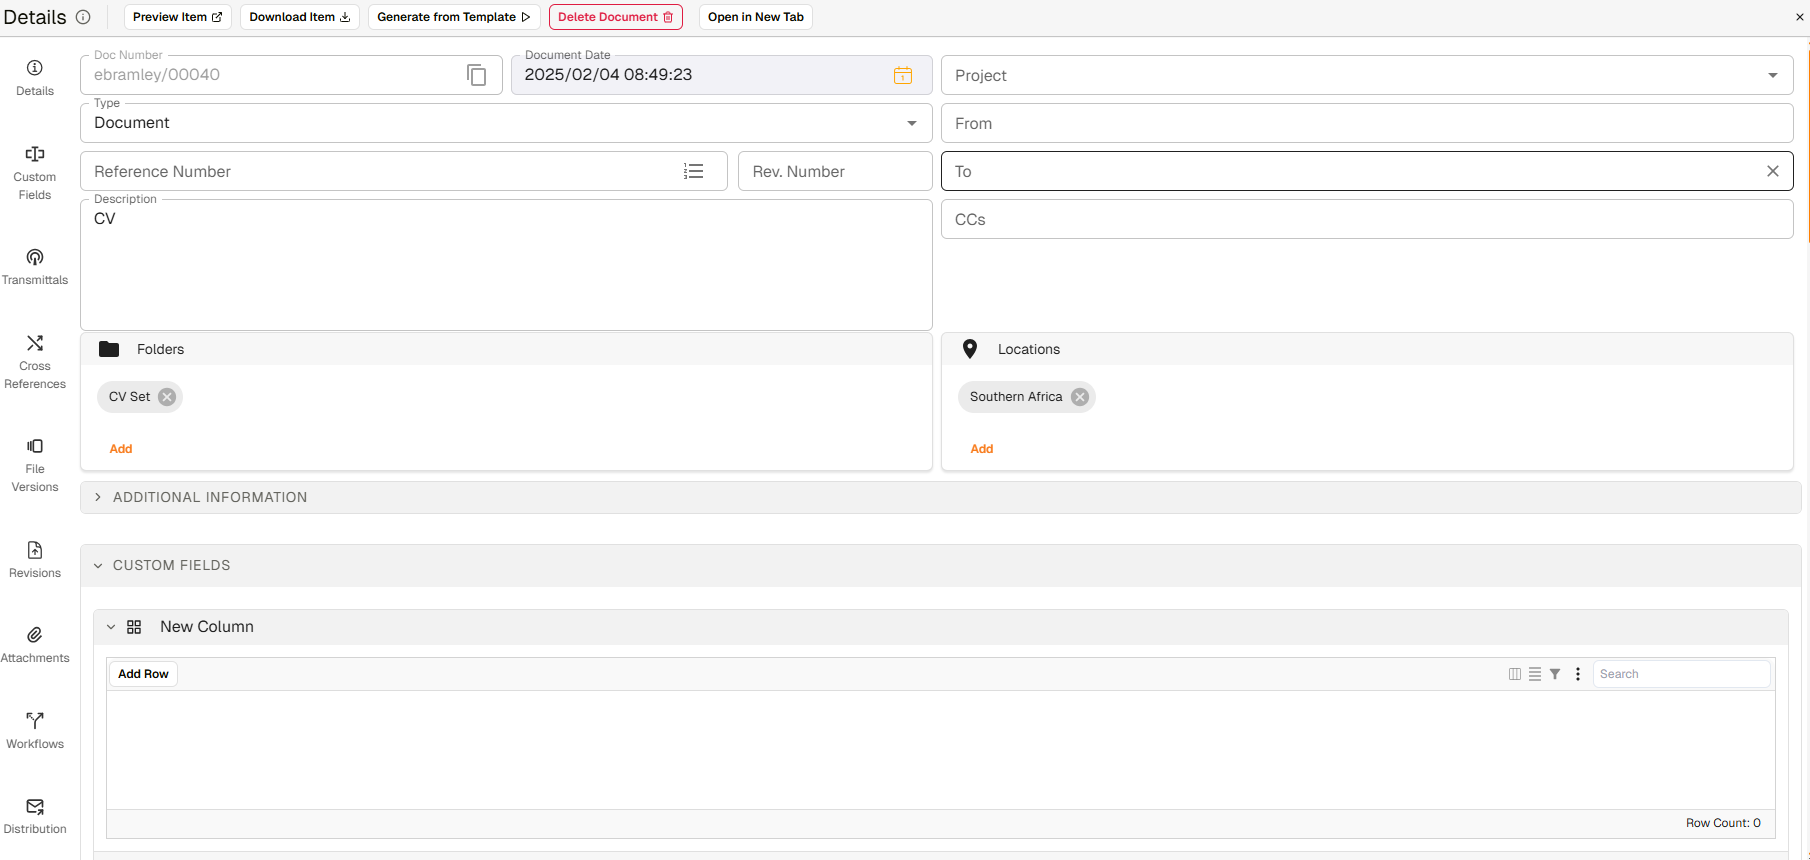Open the Project dropdown

click(x=1367, y=75)
